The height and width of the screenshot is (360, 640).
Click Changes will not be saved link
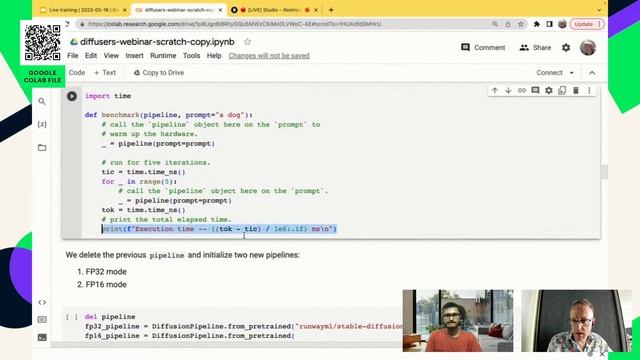(269, 56)
